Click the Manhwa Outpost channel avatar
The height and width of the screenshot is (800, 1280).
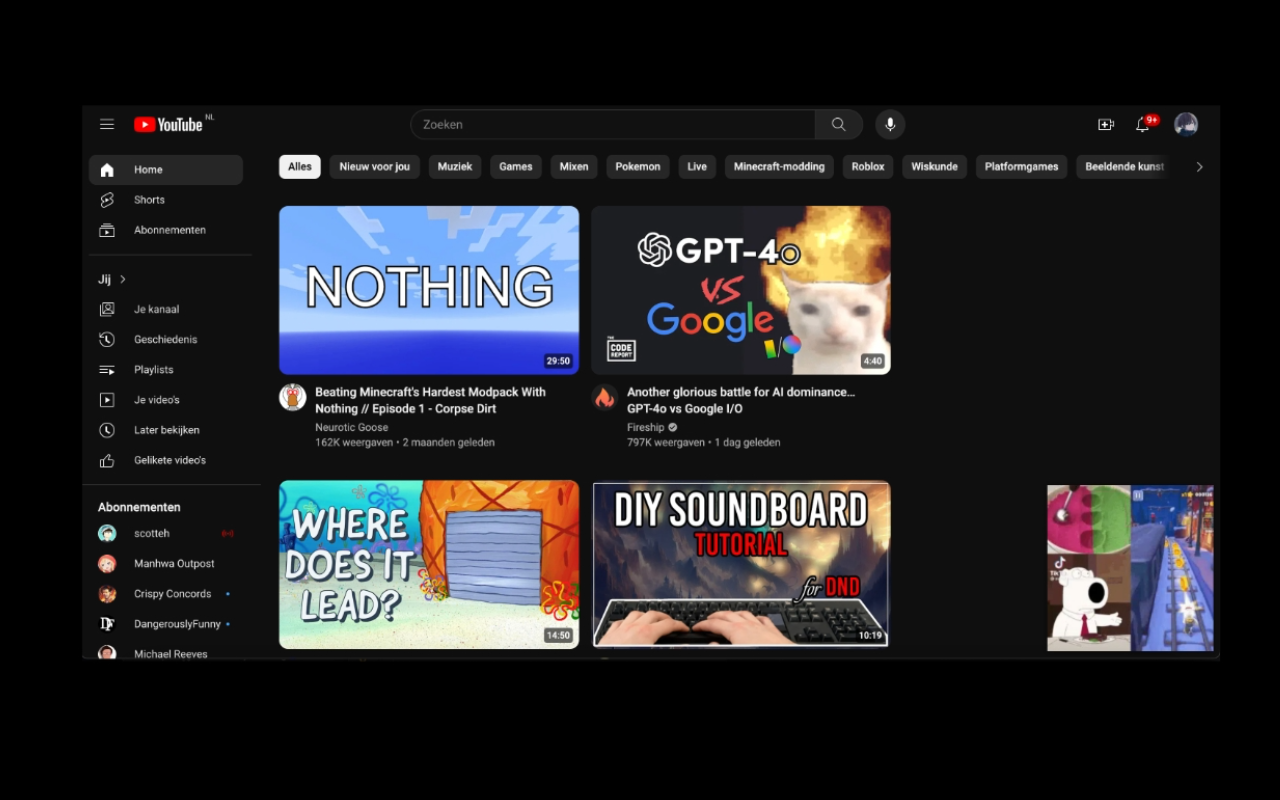[x=107, y=564]
